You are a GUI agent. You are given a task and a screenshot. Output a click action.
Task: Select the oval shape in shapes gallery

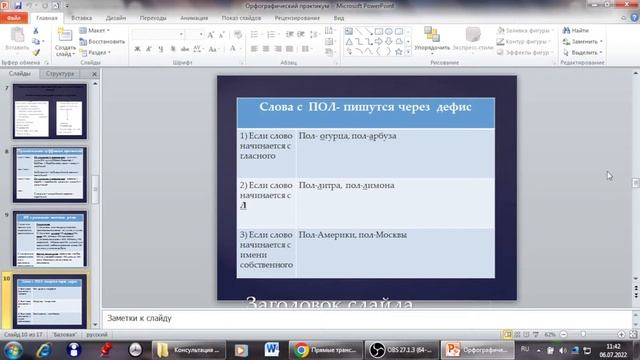pyautogui.click(x=389, y=31)
